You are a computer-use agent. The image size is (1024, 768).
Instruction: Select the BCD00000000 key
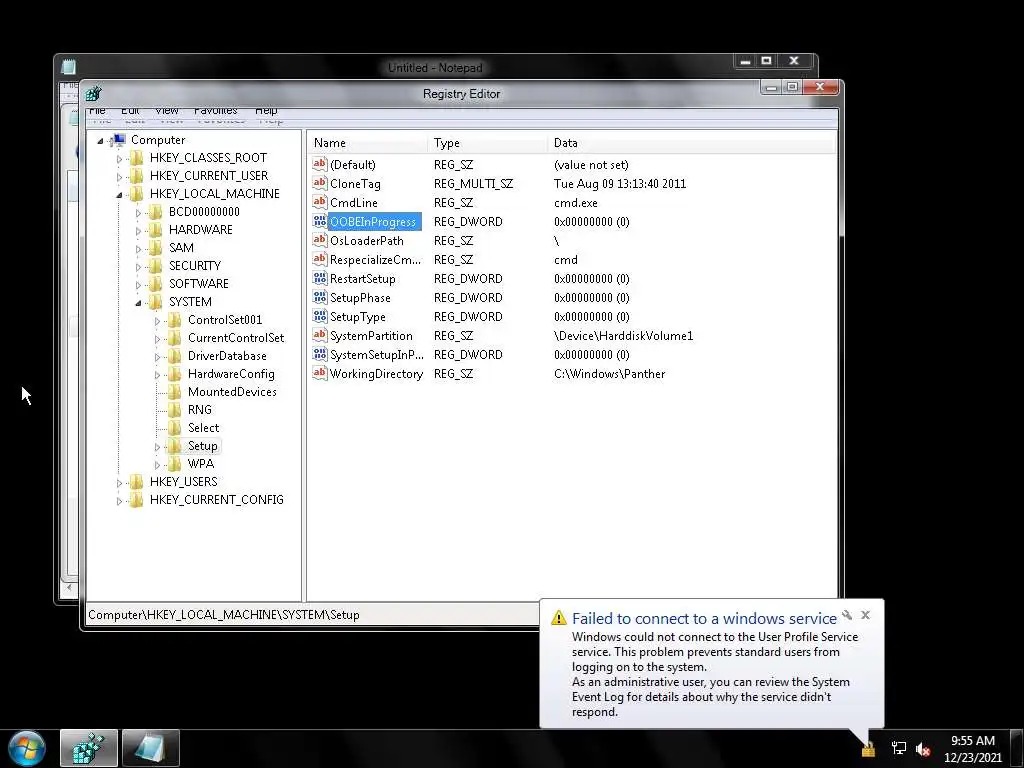click(x=204, y=212)
